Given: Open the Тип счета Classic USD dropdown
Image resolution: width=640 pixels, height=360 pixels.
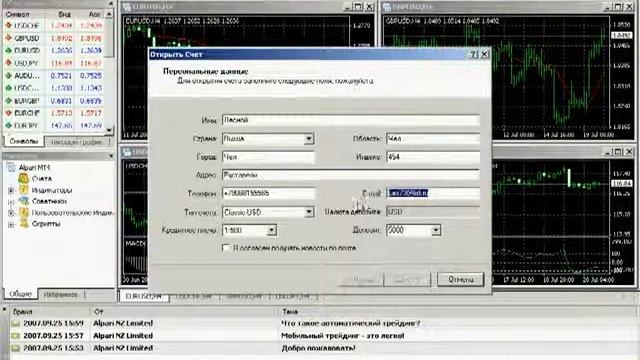Looking at the screenshot, I should (309, 212).
